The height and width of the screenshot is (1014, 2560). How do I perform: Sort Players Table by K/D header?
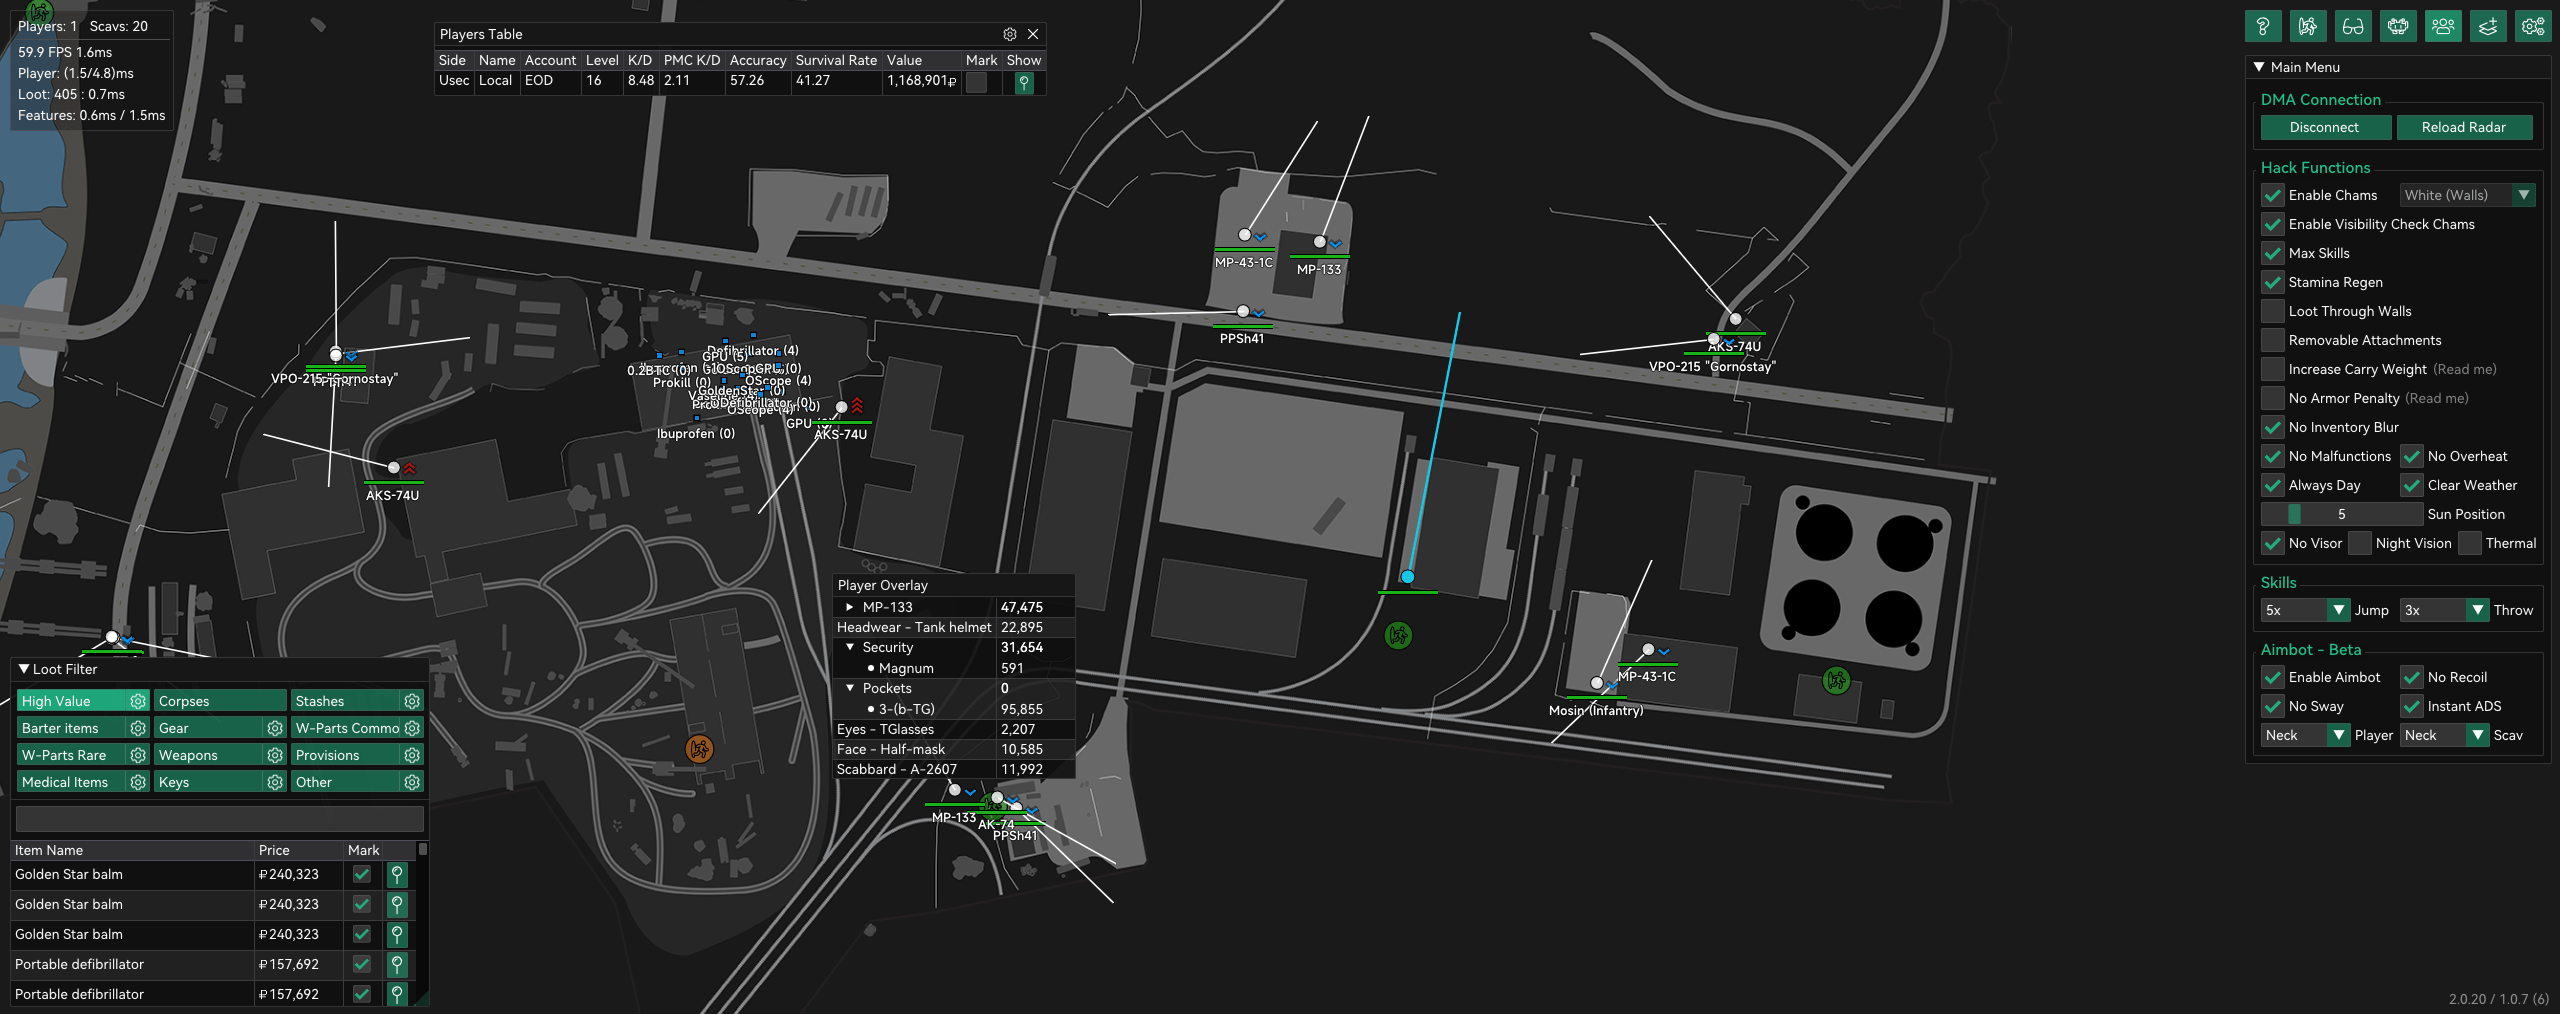pyautogui.click(x=640, y=60)
